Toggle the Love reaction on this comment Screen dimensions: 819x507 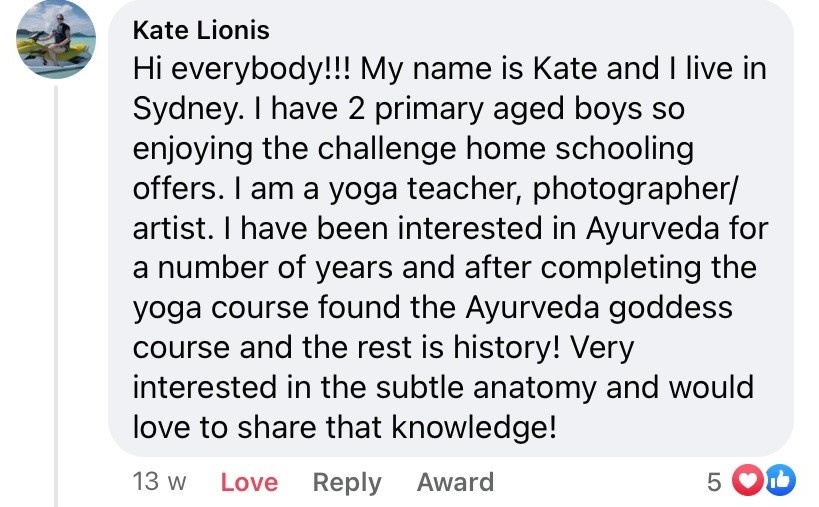pos(249,482)
